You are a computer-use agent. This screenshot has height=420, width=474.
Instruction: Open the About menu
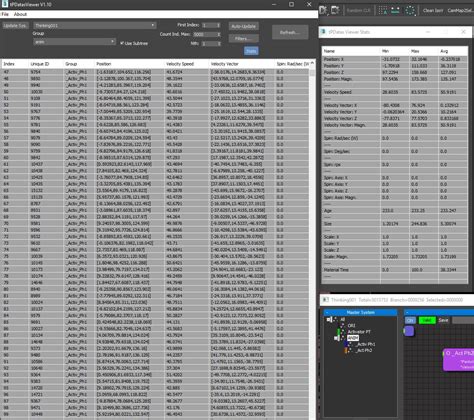(20, 14)
